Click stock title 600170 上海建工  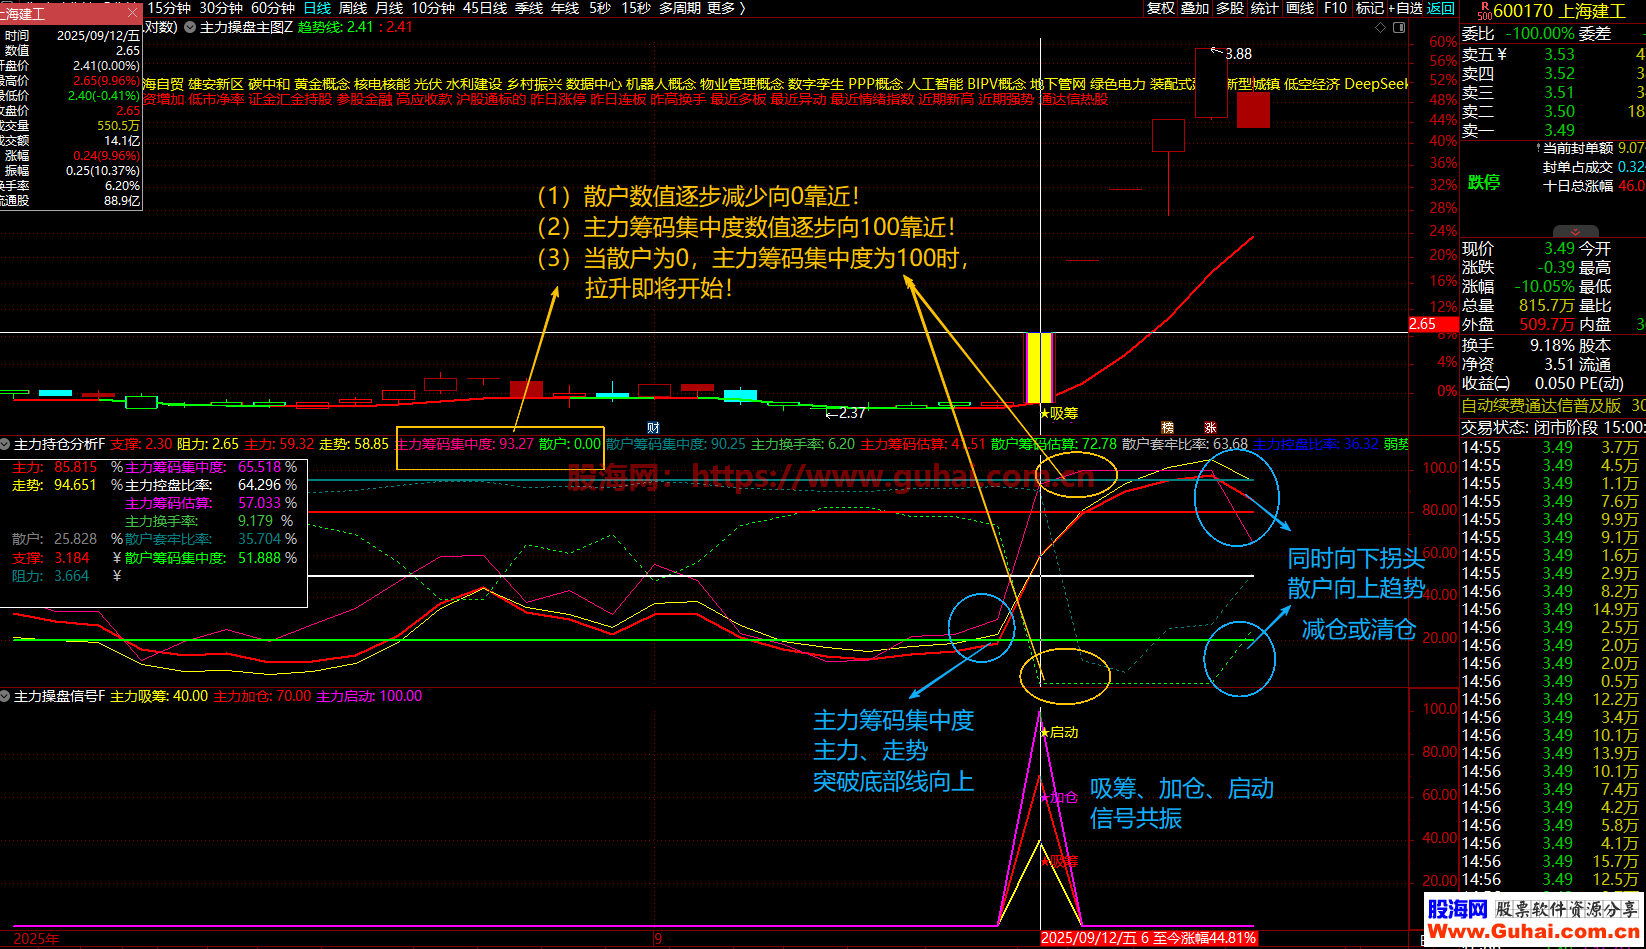(x=1559, y=11)
